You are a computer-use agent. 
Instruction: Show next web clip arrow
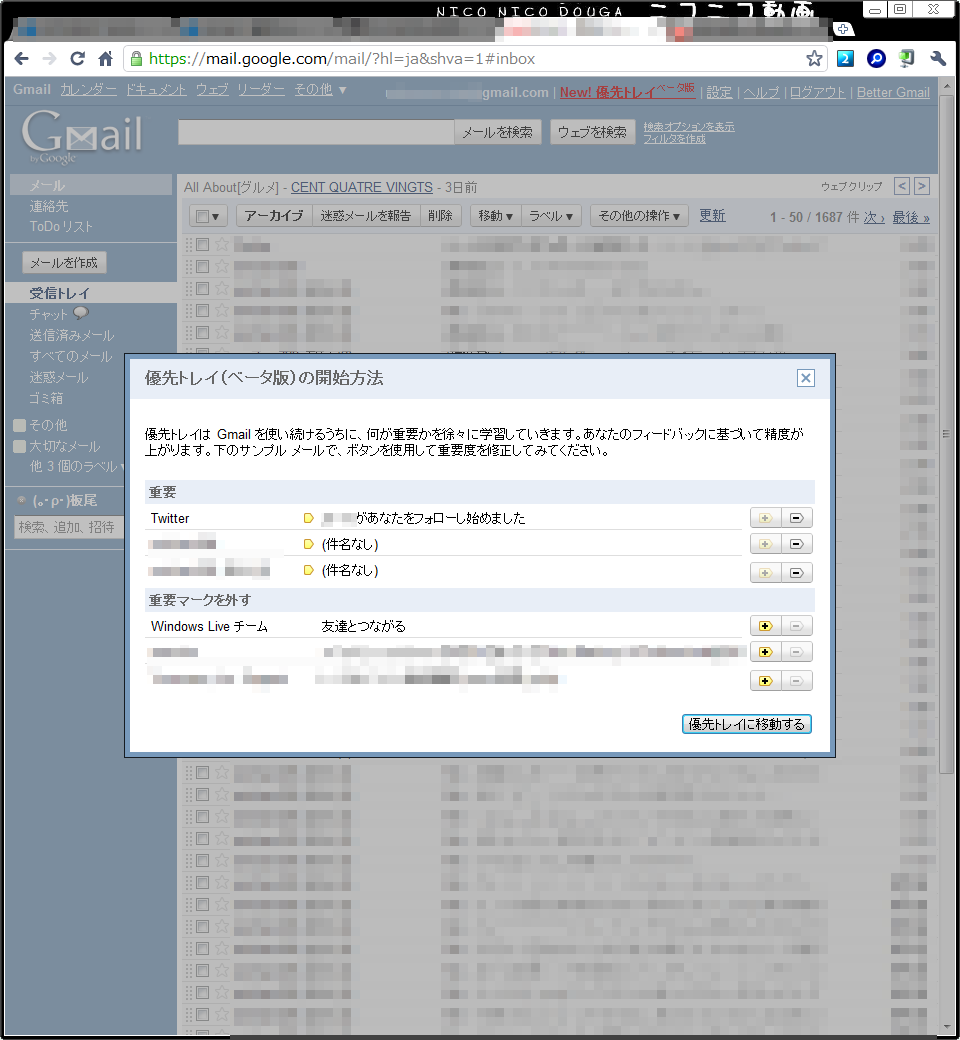click(922, 186)
